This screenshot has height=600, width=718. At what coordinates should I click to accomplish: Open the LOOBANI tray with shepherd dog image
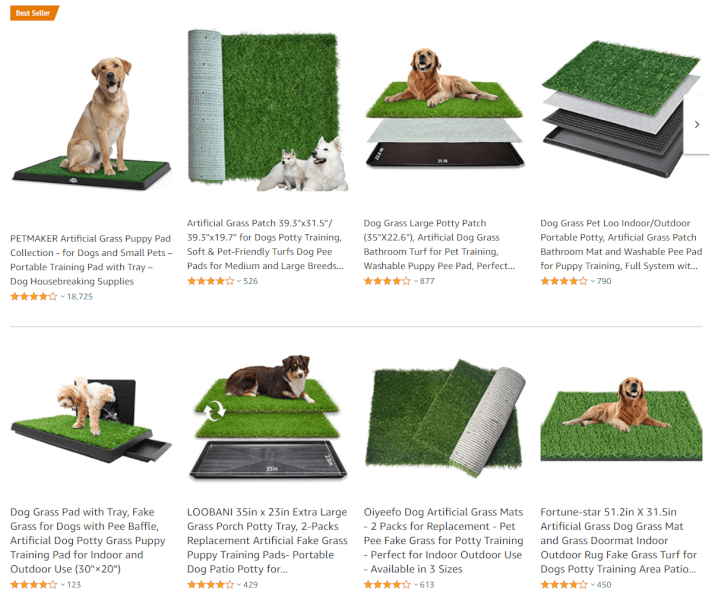tap(268, 417)
